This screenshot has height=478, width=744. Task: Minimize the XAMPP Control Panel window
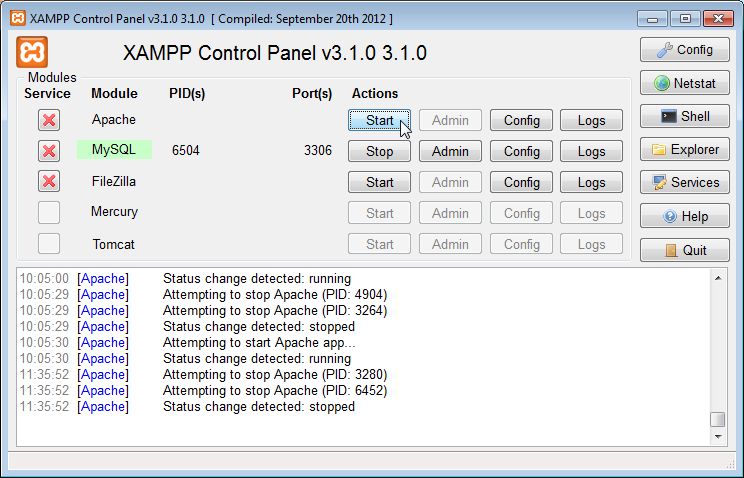(x=652, y=19)
